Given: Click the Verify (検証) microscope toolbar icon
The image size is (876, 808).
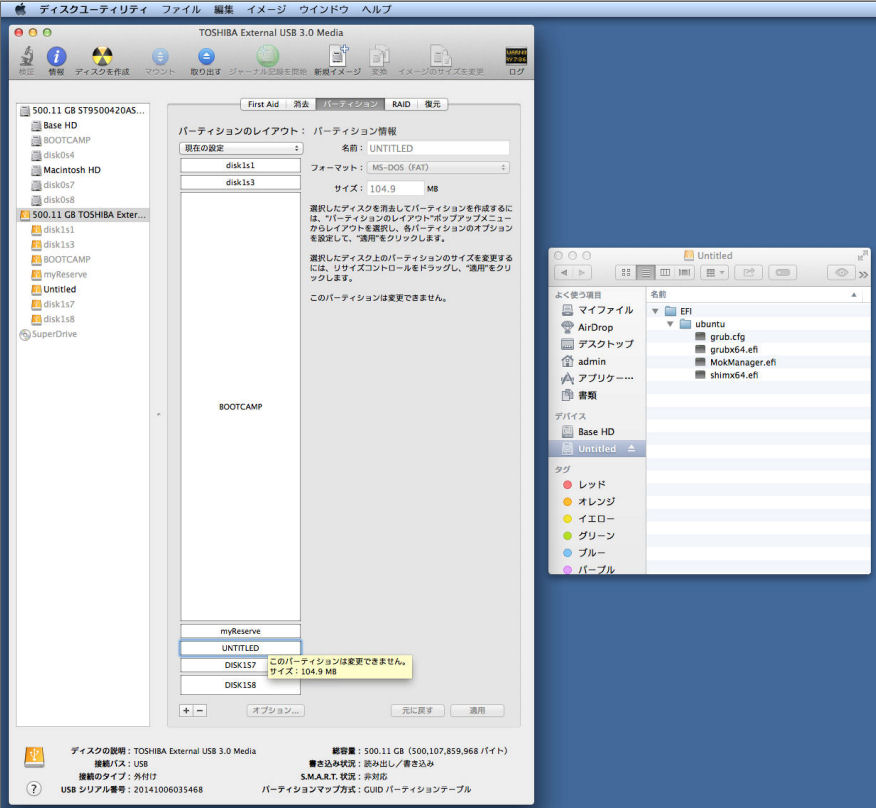Looking at the screenshot, I should pos(26,57).
